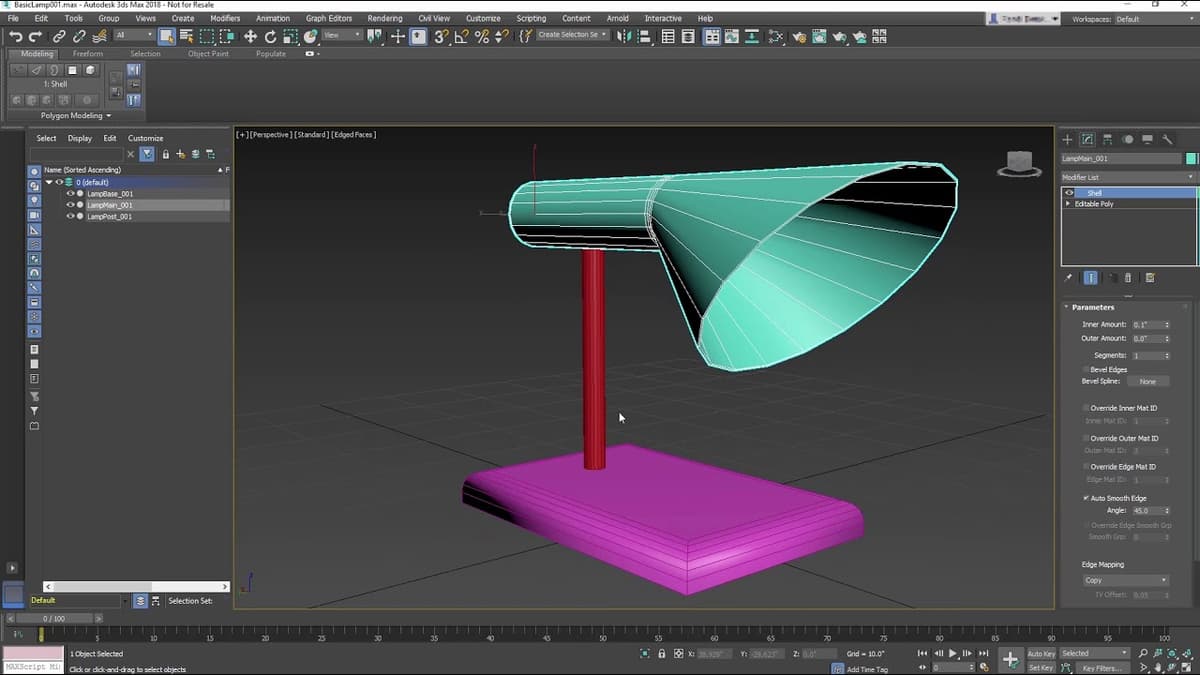
Task: Open the Edge Mapping Copy dropdown
Action: pos(1126,580)
